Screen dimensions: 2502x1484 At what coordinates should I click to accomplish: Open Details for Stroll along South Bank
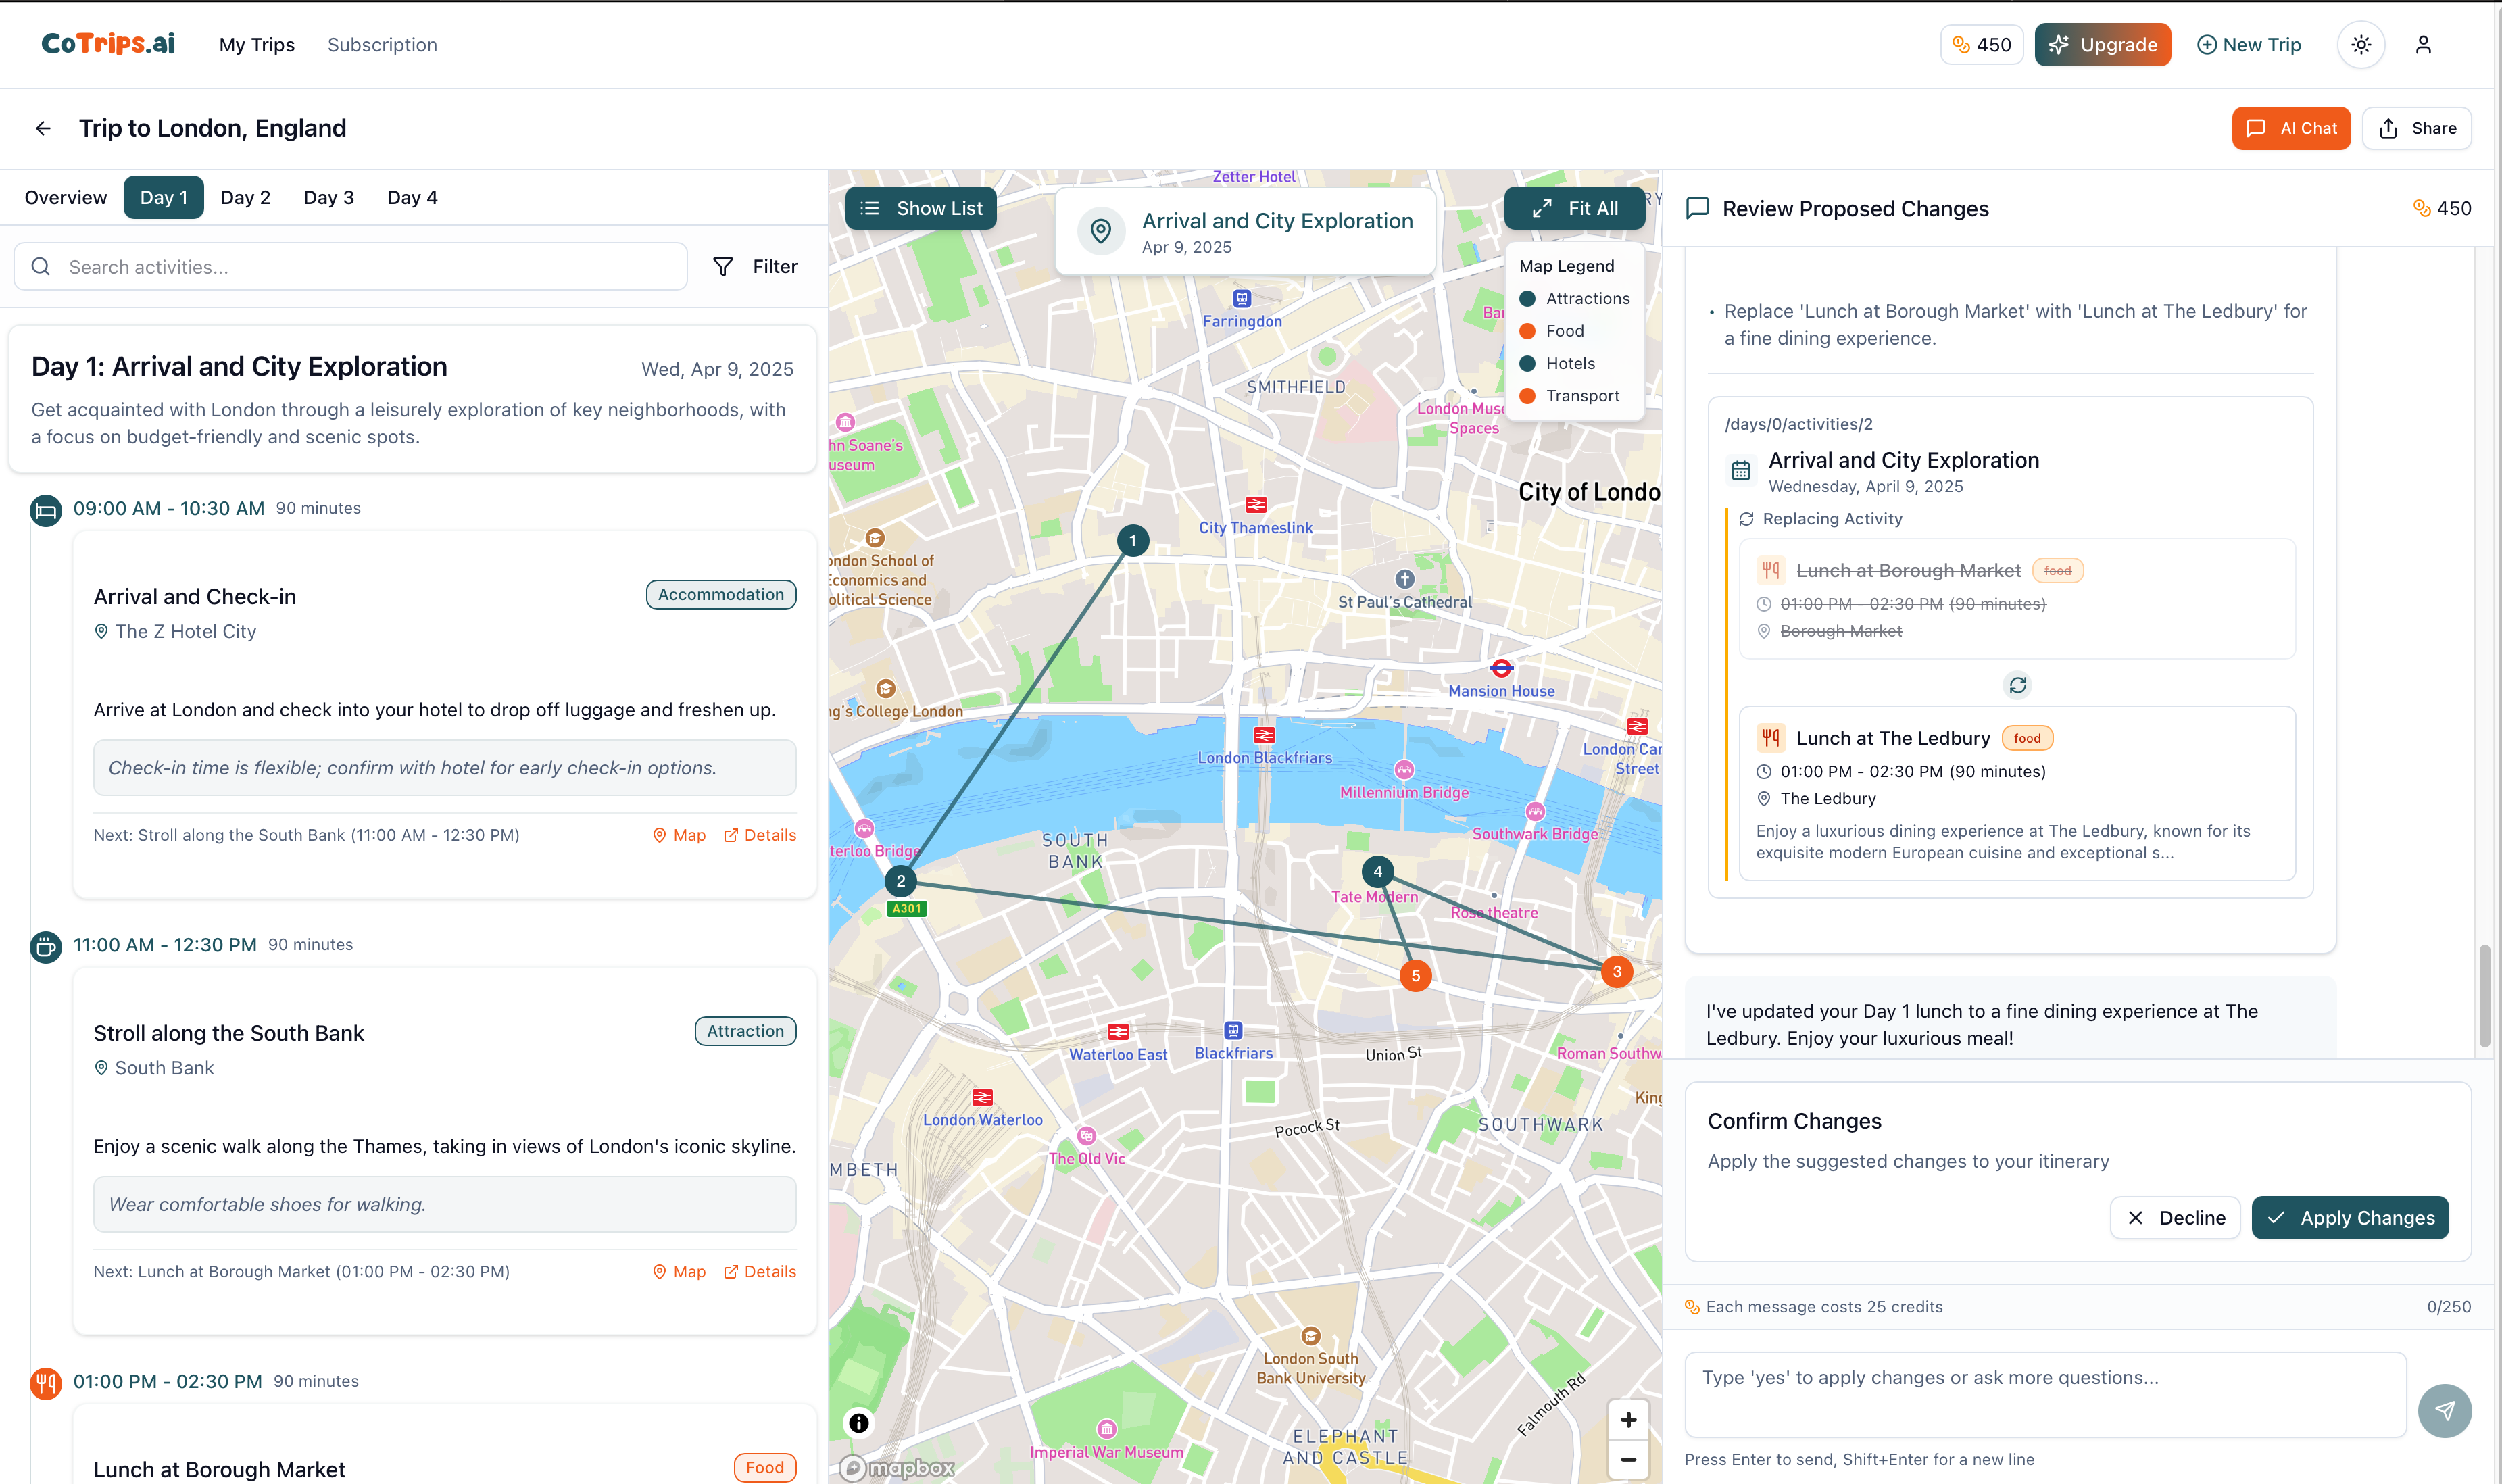click(x=759, y=1271)
